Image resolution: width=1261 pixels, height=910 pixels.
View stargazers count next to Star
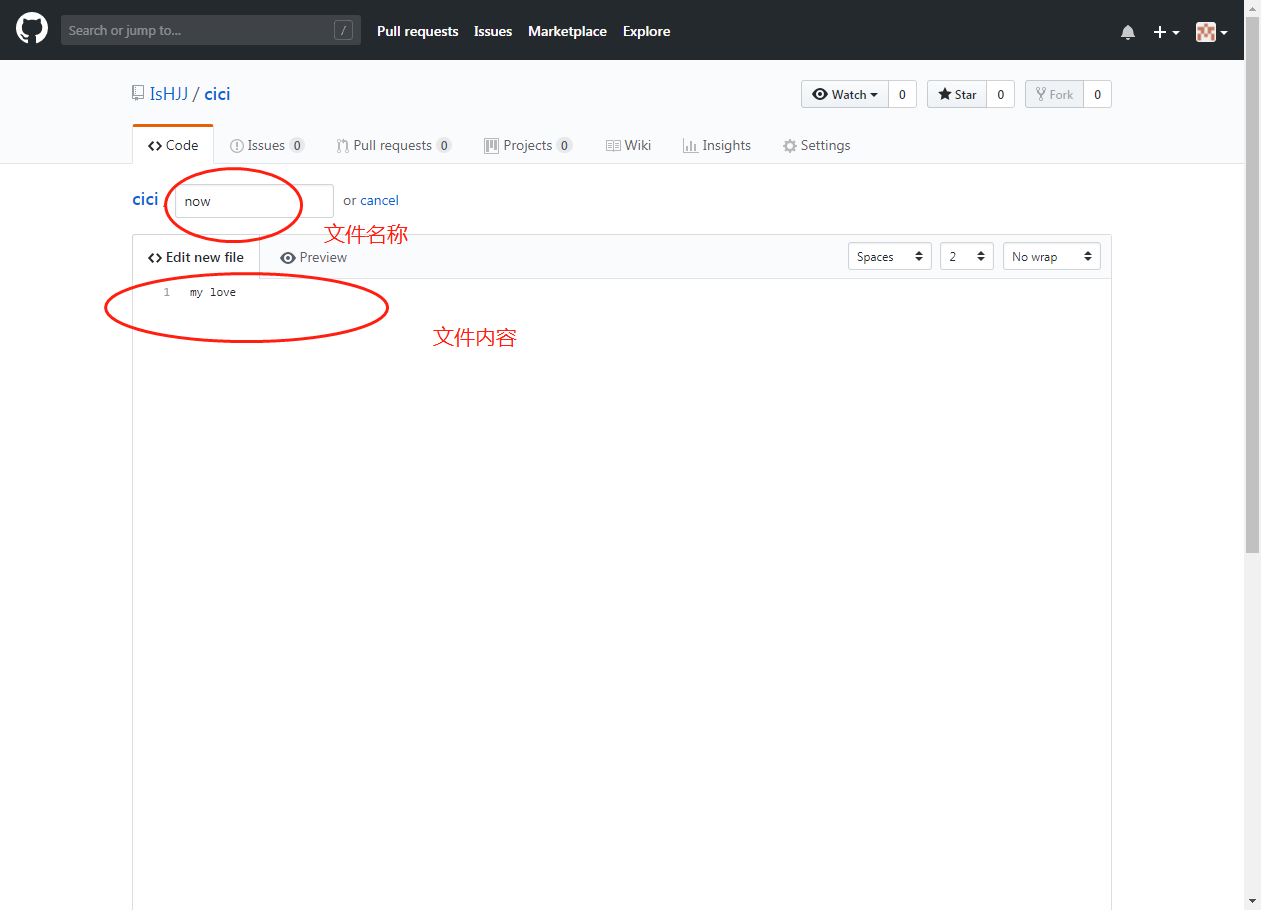1000,94
